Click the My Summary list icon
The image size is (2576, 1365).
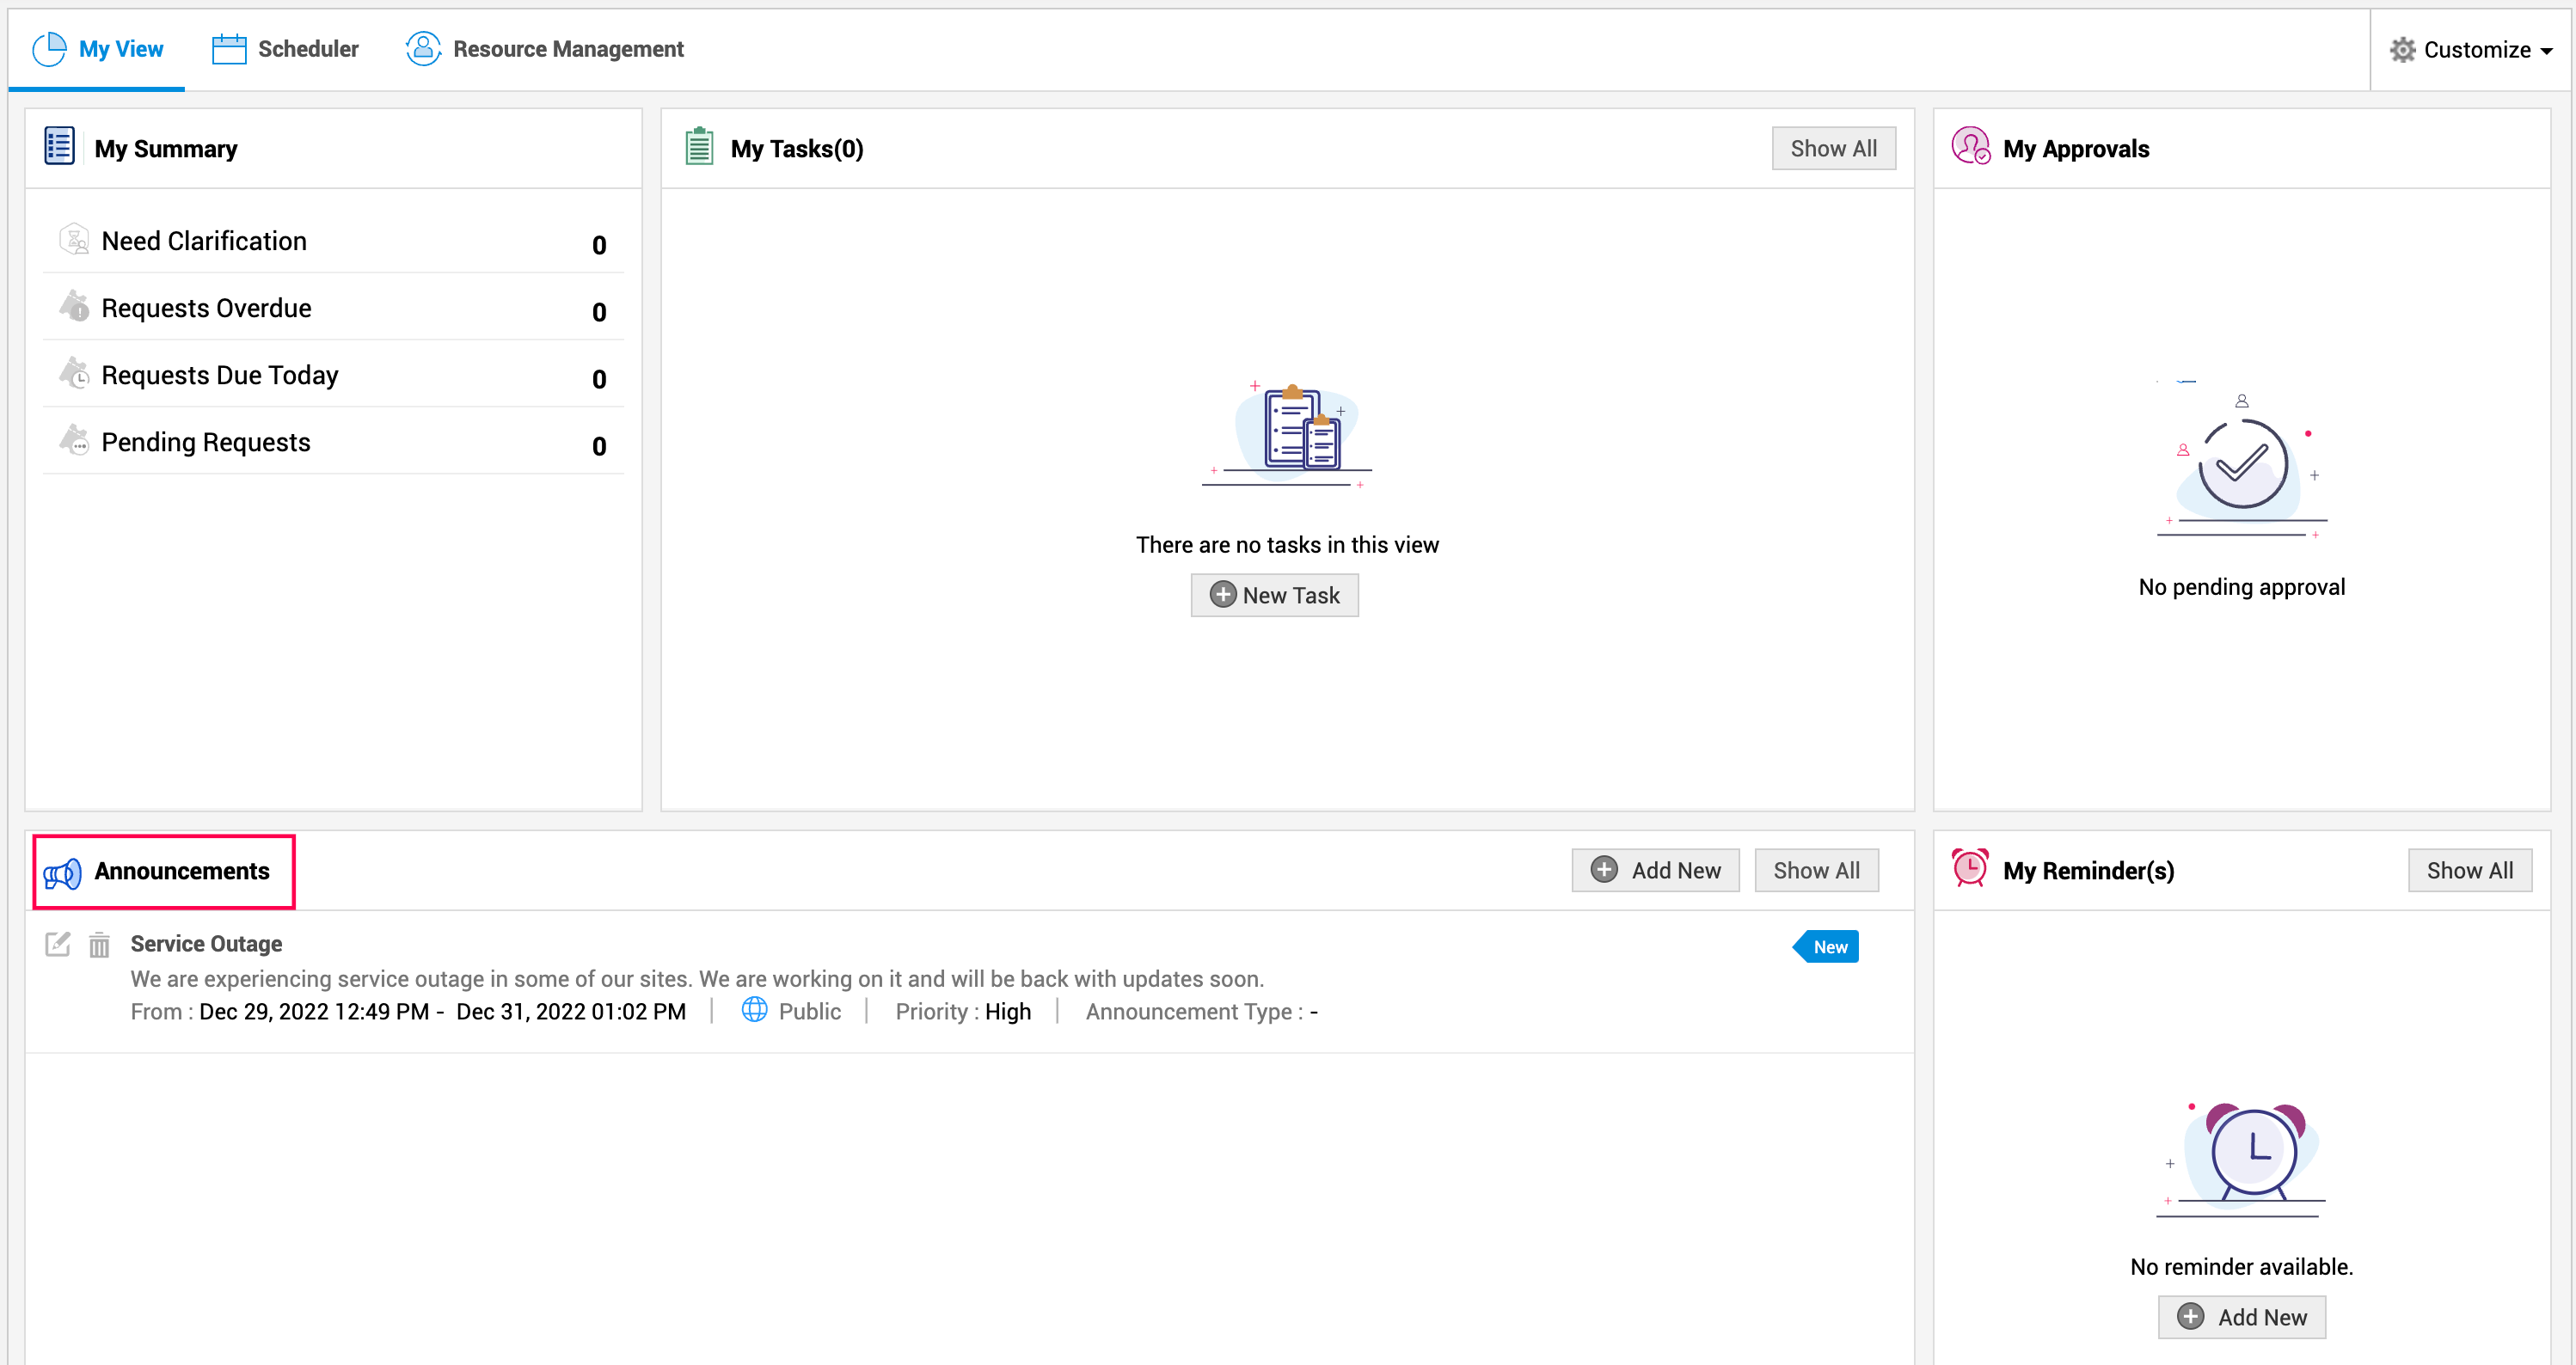pyautogui.click(x=59, y=146)
